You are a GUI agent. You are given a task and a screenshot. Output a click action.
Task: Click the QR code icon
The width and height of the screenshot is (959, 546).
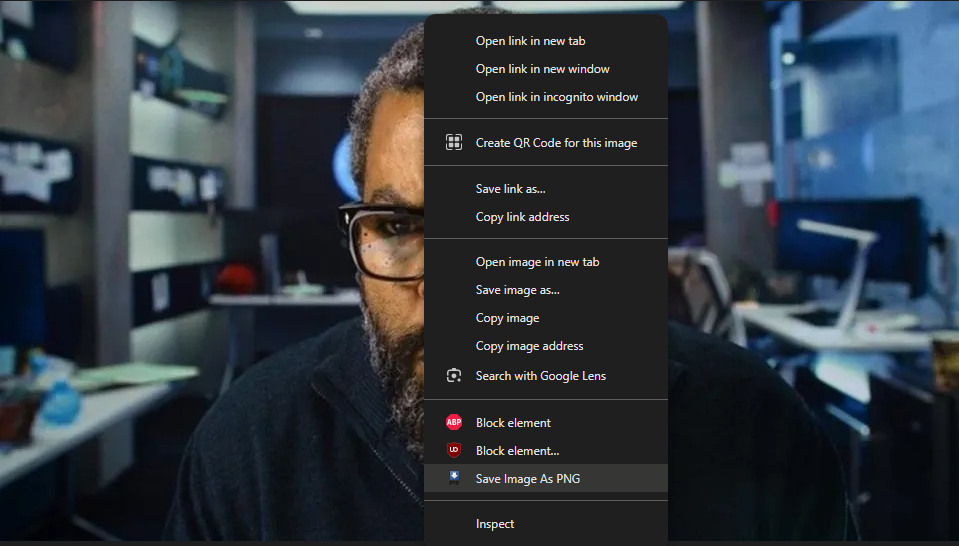[454, 142]
